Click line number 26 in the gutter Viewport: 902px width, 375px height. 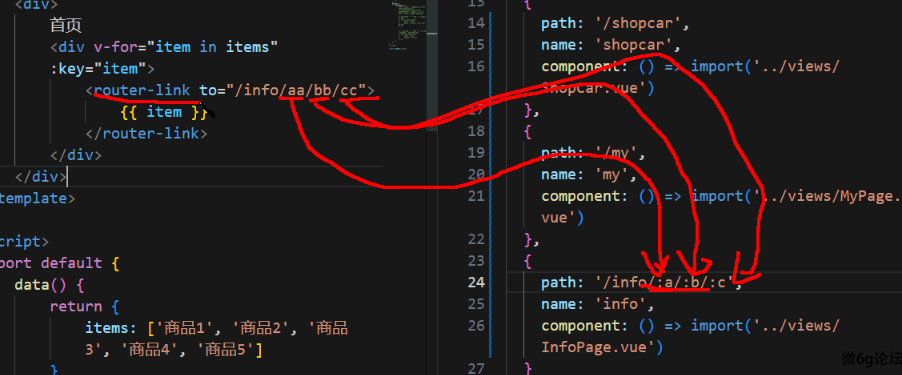tap(477, 326)
